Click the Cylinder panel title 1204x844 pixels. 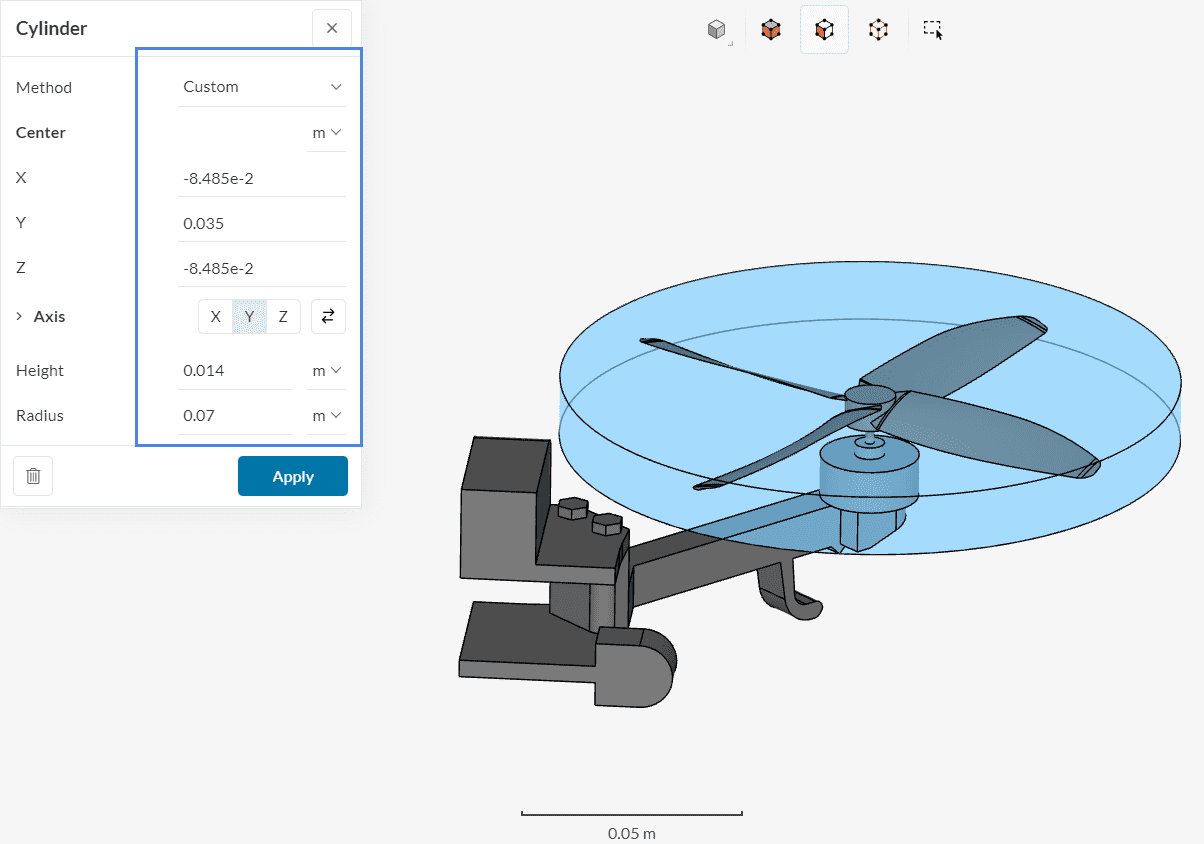click(x=51, y=28)
